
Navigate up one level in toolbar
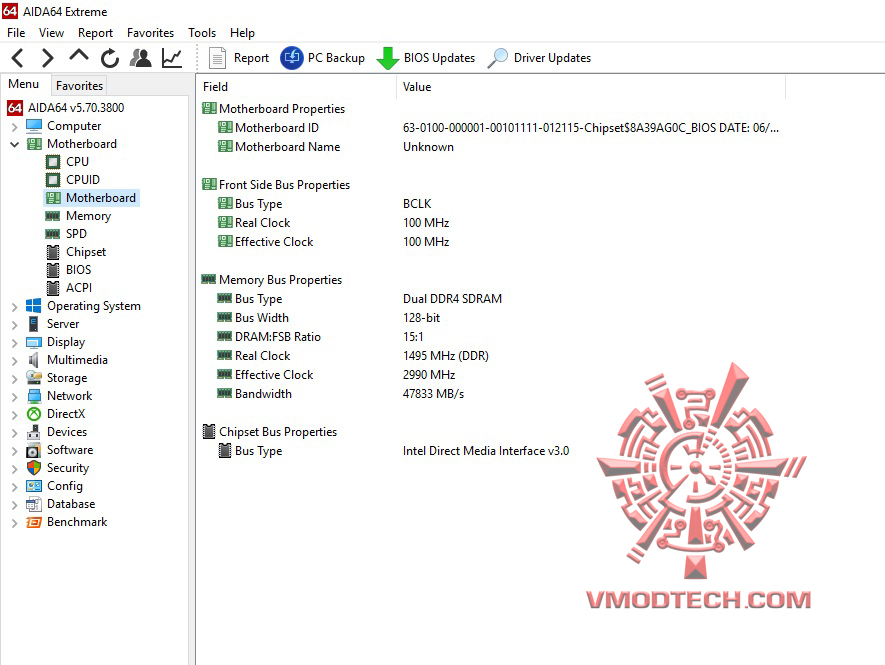coord(78,56)
